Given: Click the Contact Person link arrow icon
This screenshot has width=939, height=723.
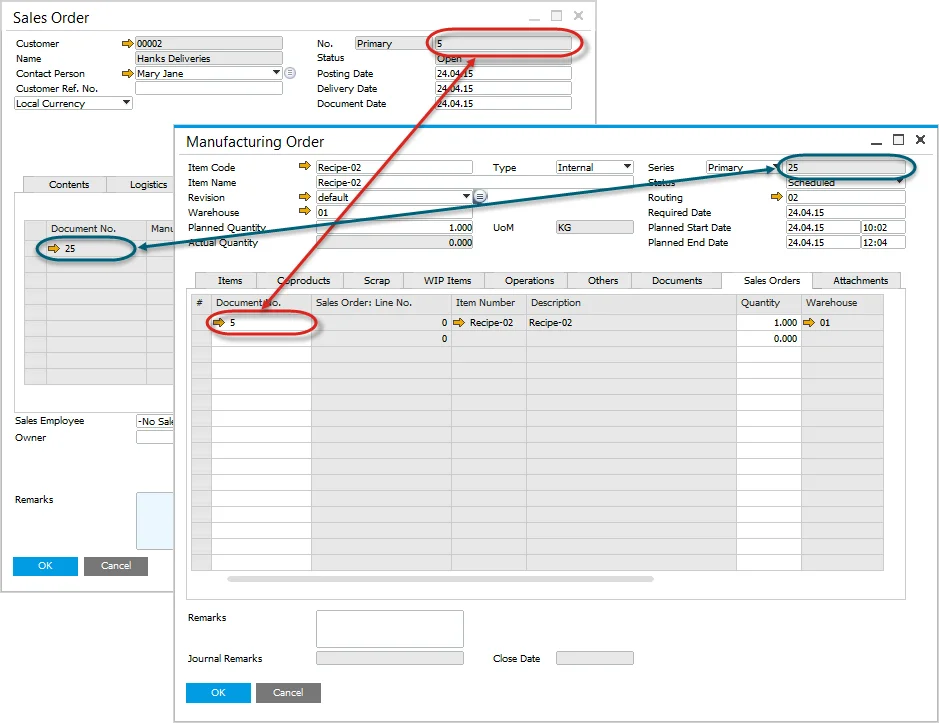Looking at the screenshot, I should tap(127, 74).
